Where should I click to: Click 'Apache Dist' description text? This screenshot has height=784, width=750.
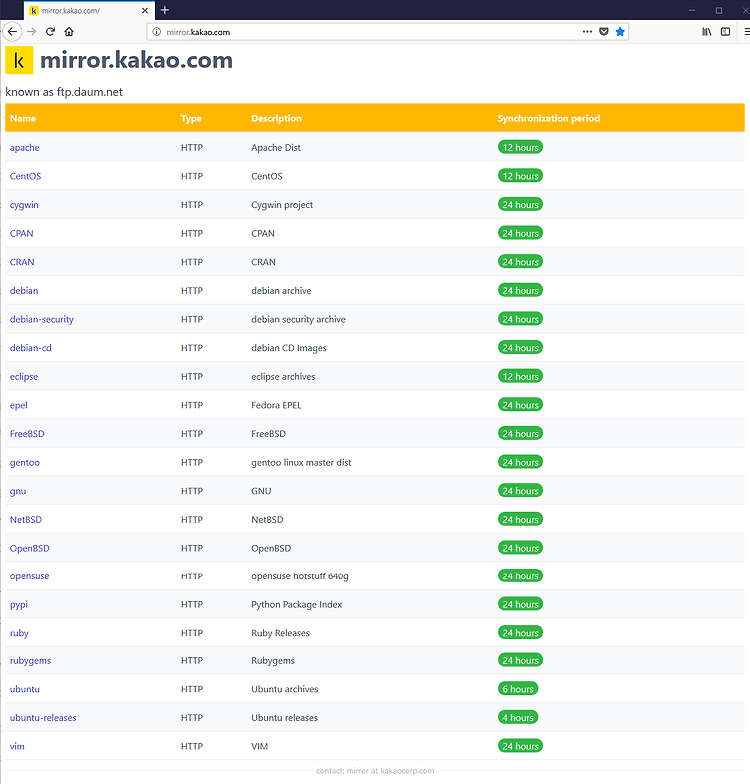click(x=276, y=148)
